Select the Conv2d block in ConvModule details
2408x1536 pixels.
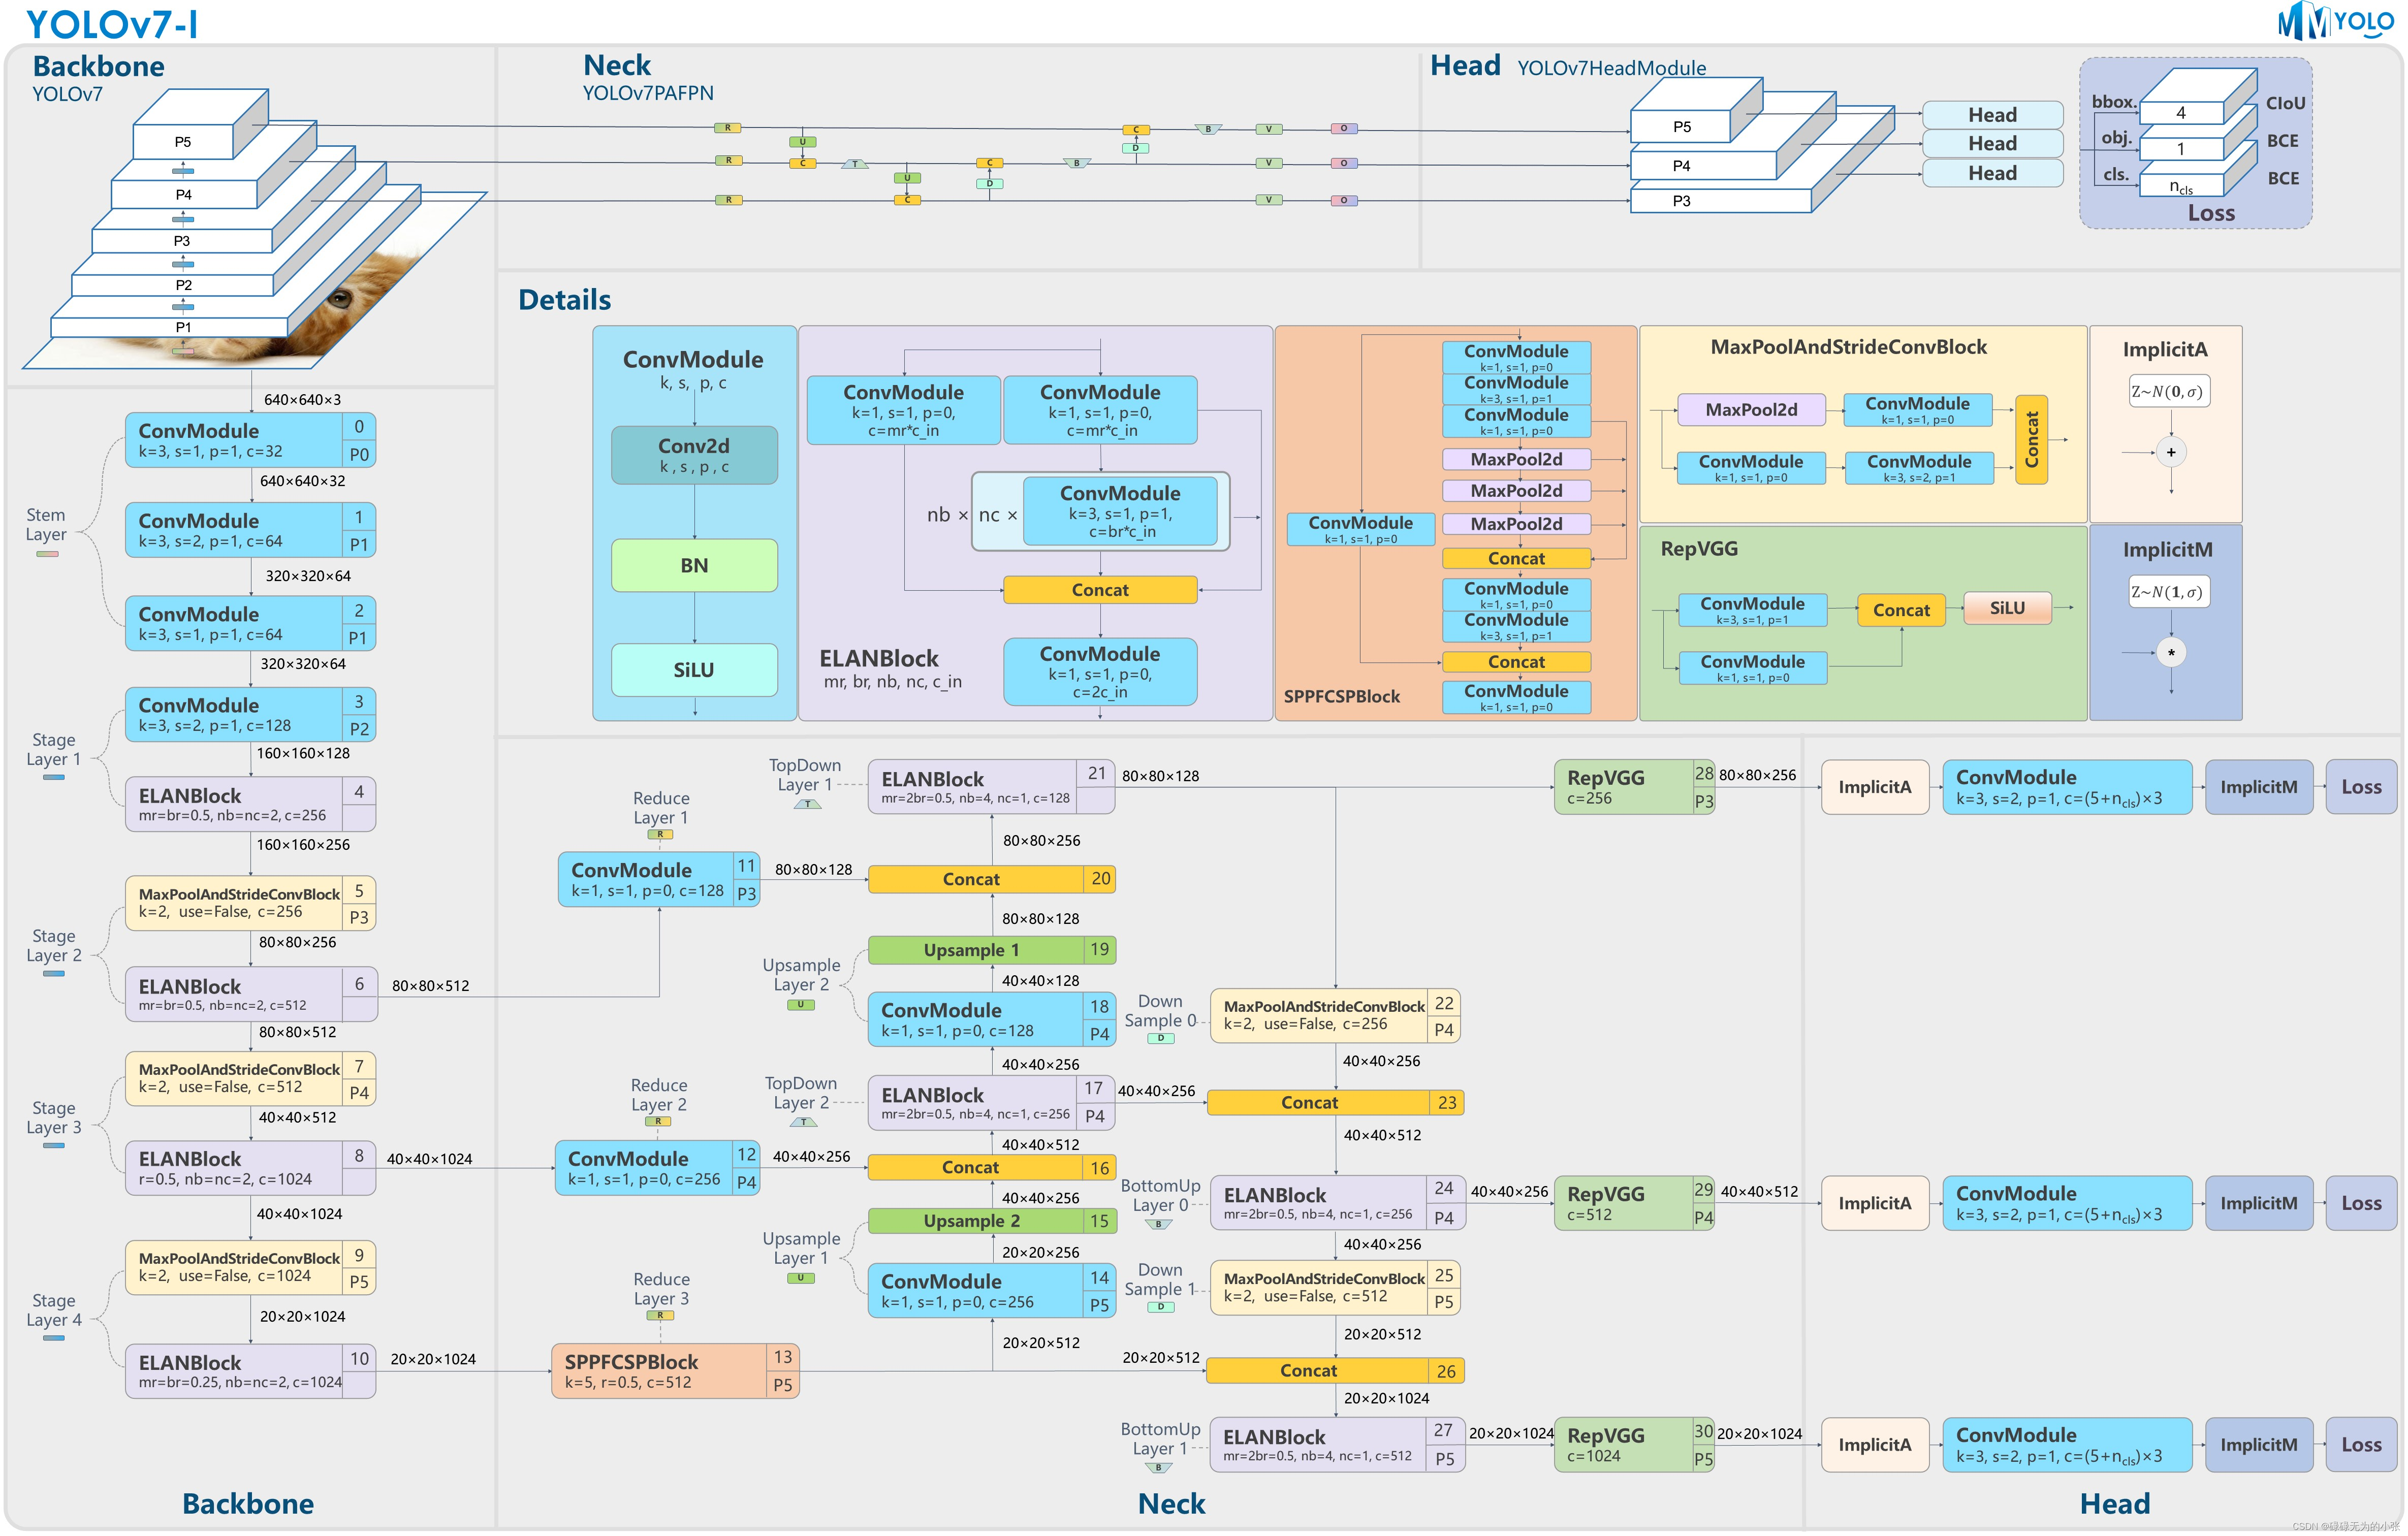694,455
